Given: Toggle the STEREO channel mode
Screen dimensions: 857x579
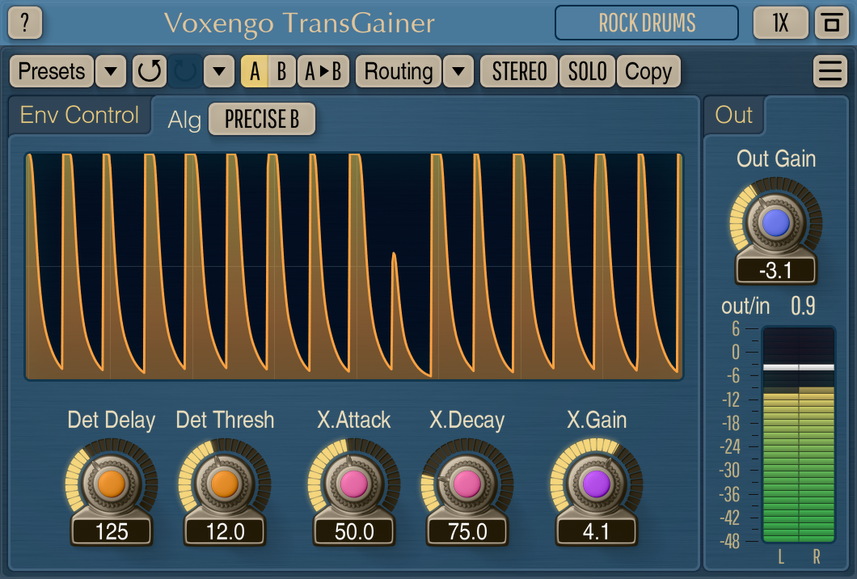Looking at the screenshot, I should 519,71.
